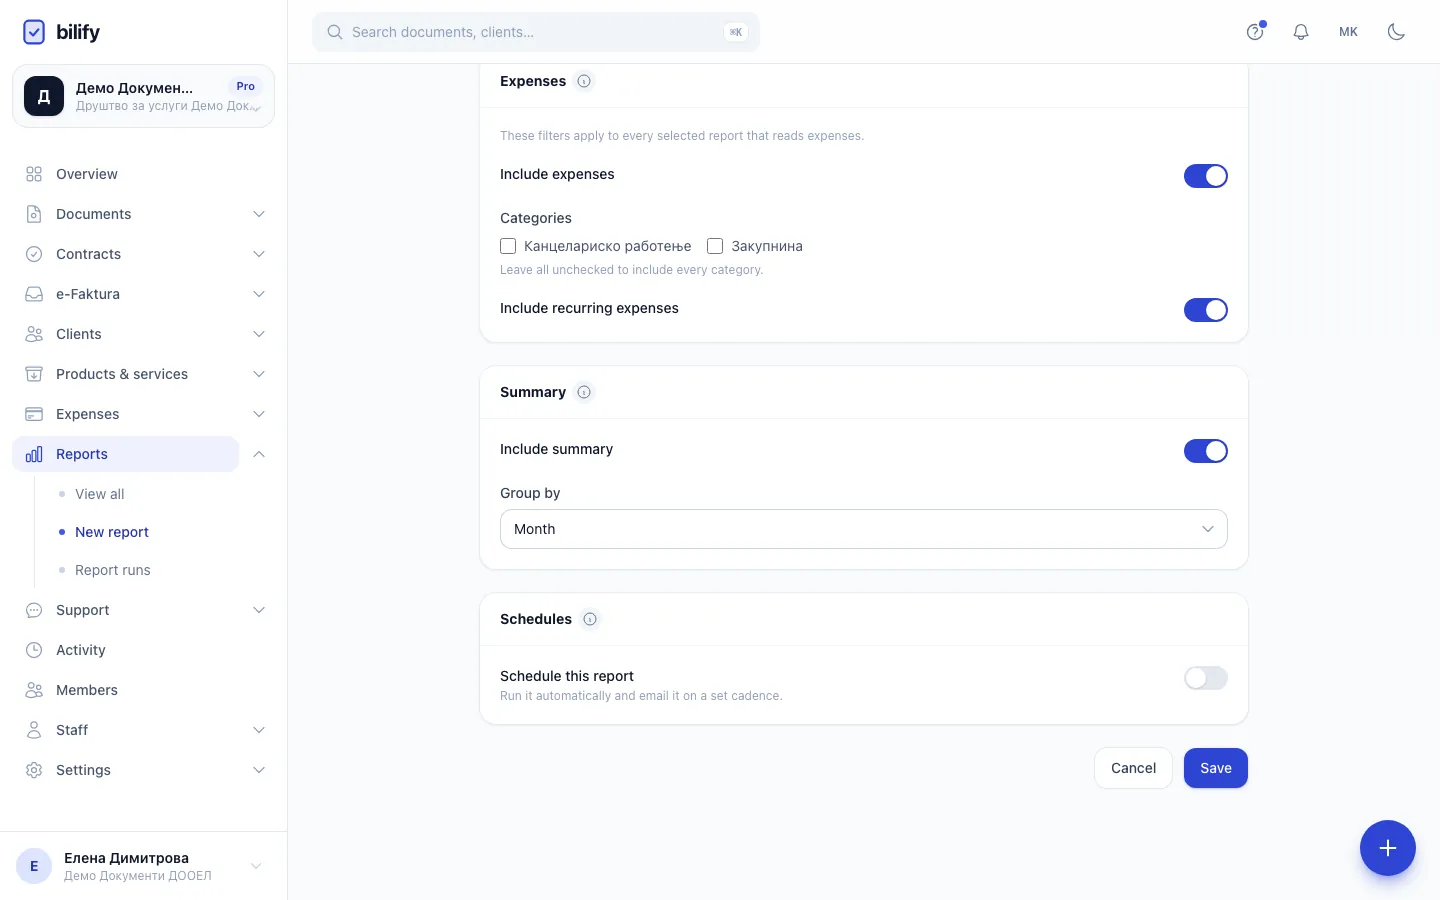
Task: Click the Products & services archive icon
Action: coord(34,374)
